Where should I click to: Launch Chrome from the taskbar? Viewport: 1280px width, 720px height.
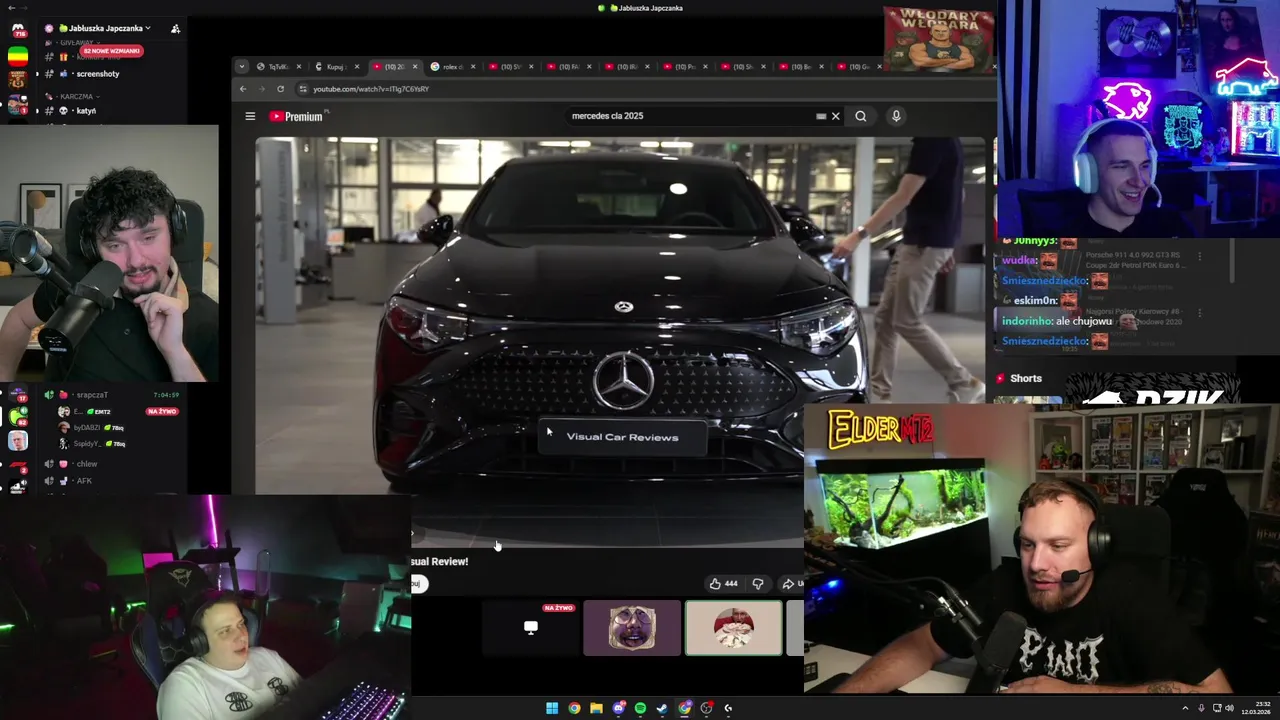574,708
